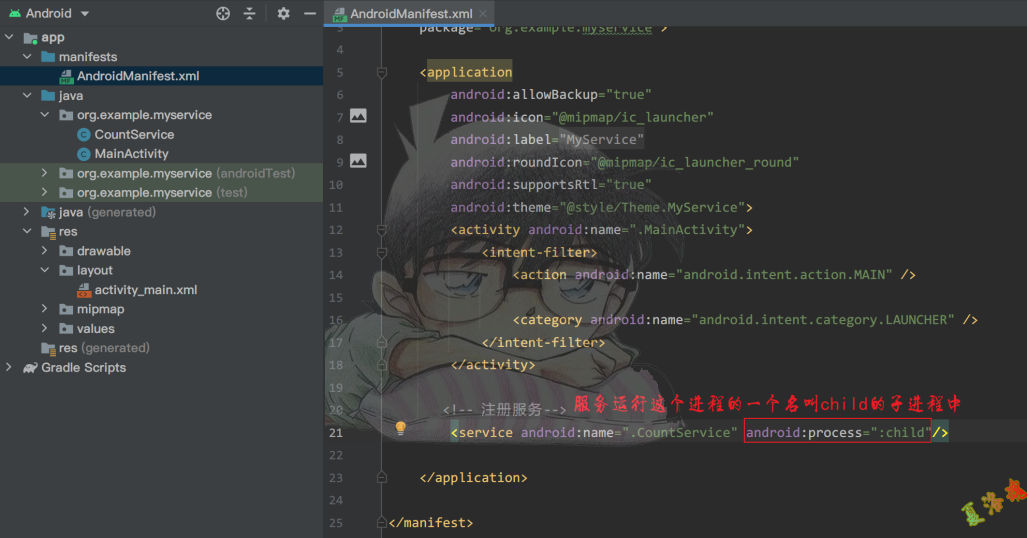
Task: Click the Select Opened File target icon
Action: 223,13
